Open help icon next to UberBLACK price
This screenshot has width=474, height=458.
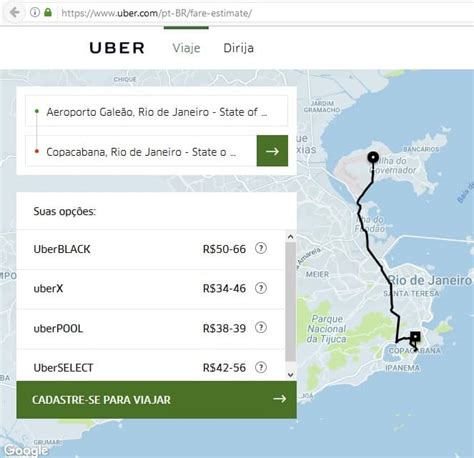coord(261,248)
